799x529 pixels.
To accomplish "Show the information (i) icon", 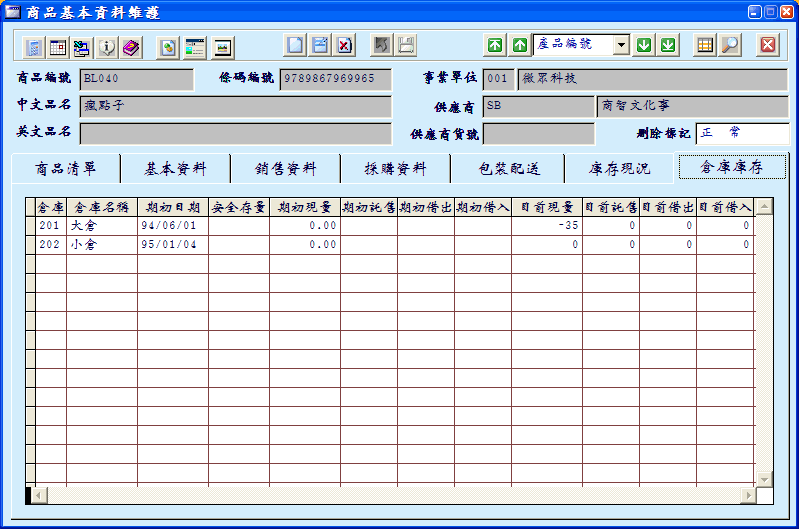I will [107, 47].
